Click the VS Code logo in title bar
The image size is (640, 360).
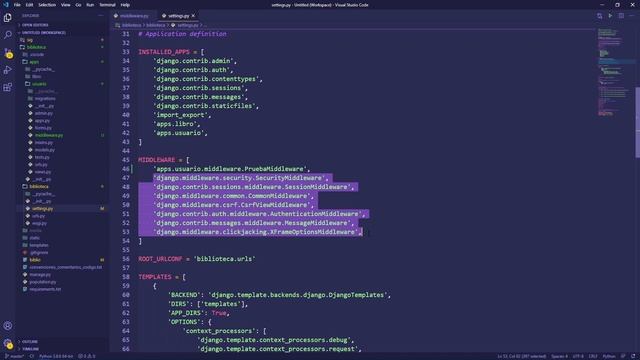(x=6, y=5)
